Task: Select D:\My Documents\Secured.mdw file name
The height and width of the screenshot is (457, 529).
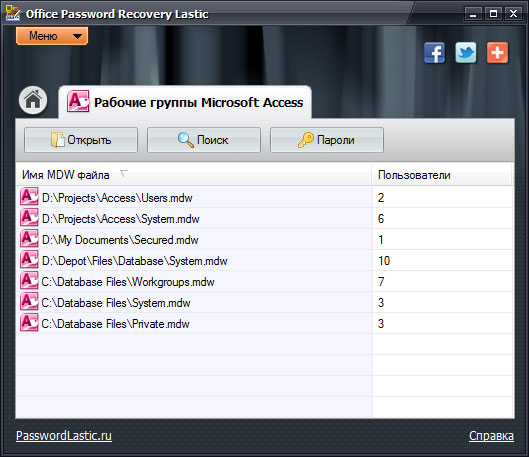Action: pyautogui.click(x=120, y=240)
